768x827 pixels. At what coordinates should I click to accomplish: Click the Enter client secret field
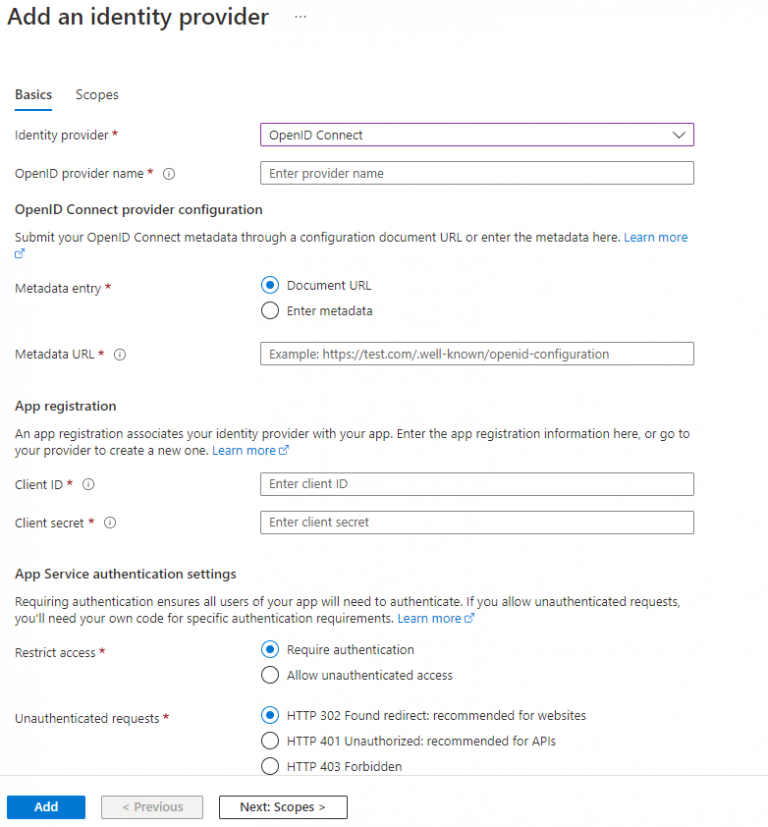pyautogui.click(x=477, y=522)
